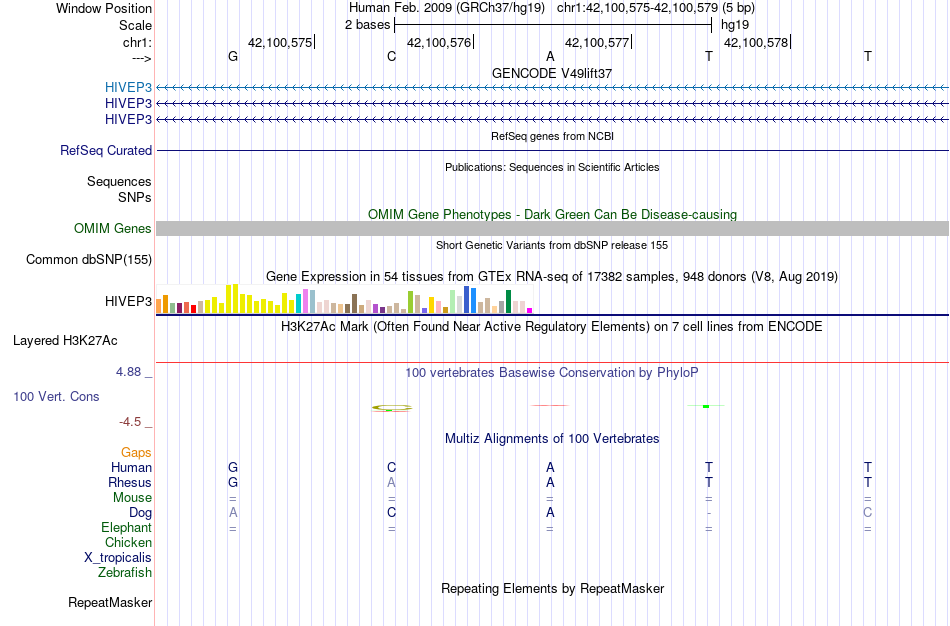Select the Mouse alignment row label
Viewport: 950px width, 626px height.
[x=132, y=498]
